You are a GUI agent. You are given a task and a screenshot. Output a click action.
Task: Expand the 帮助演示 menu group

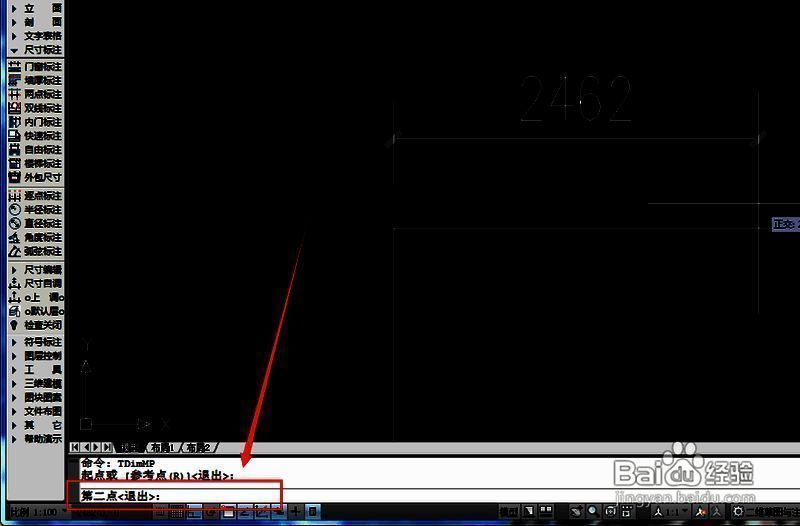(35, 438)
